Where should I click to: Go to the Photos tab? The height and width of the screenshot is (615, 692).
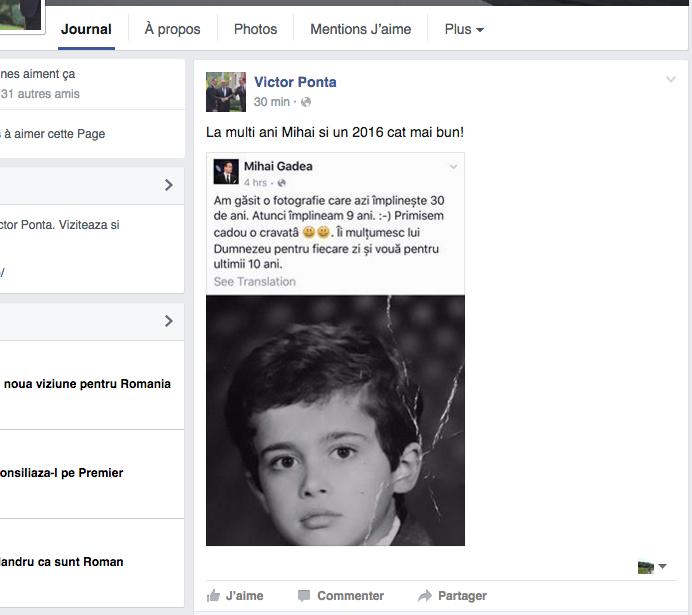[255, 29]
